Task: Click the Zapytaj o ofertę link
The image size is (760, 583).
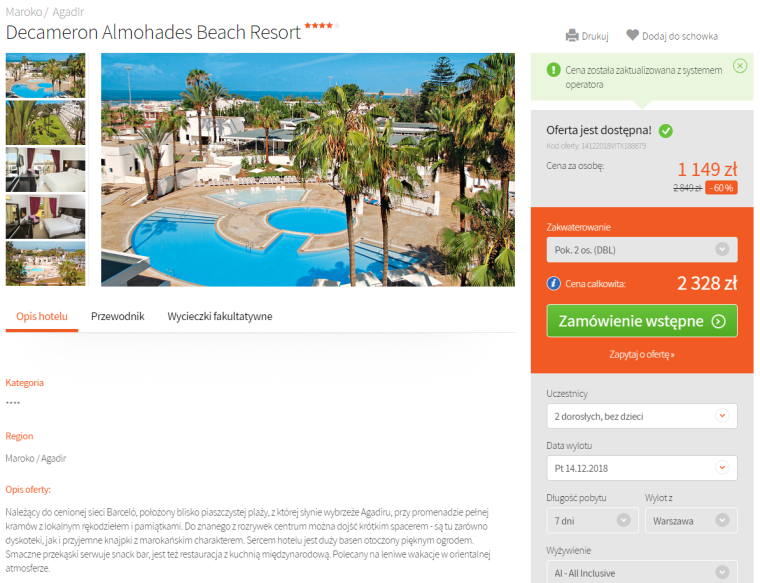Action: tap(642, 354)
